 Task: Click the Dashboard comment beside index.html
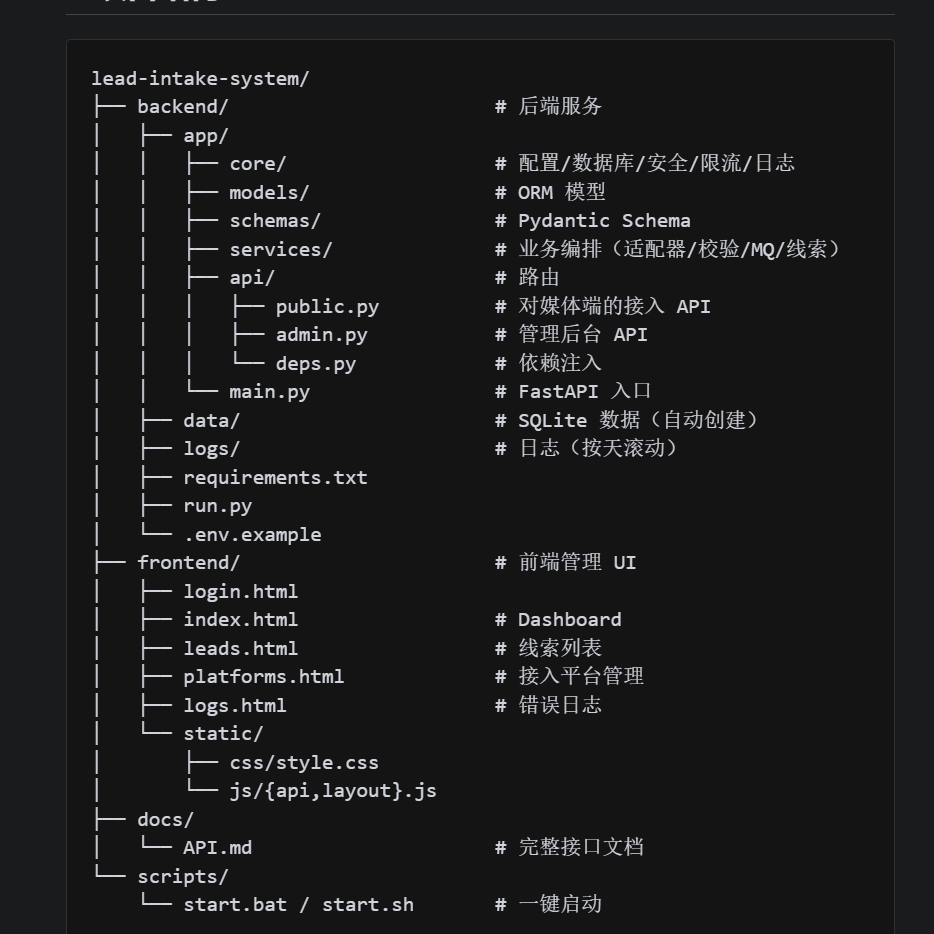pyautogui.click(x=569, y=620)
